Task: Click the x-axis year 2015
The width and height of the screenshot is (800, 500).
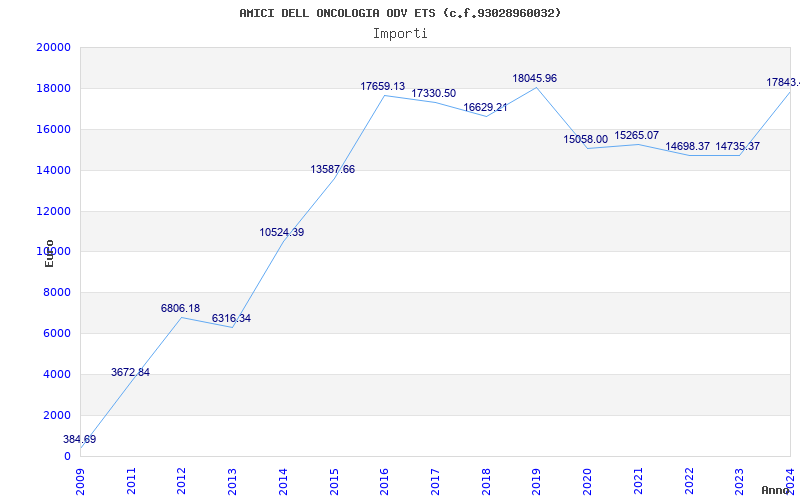Action: click(334, 482)
